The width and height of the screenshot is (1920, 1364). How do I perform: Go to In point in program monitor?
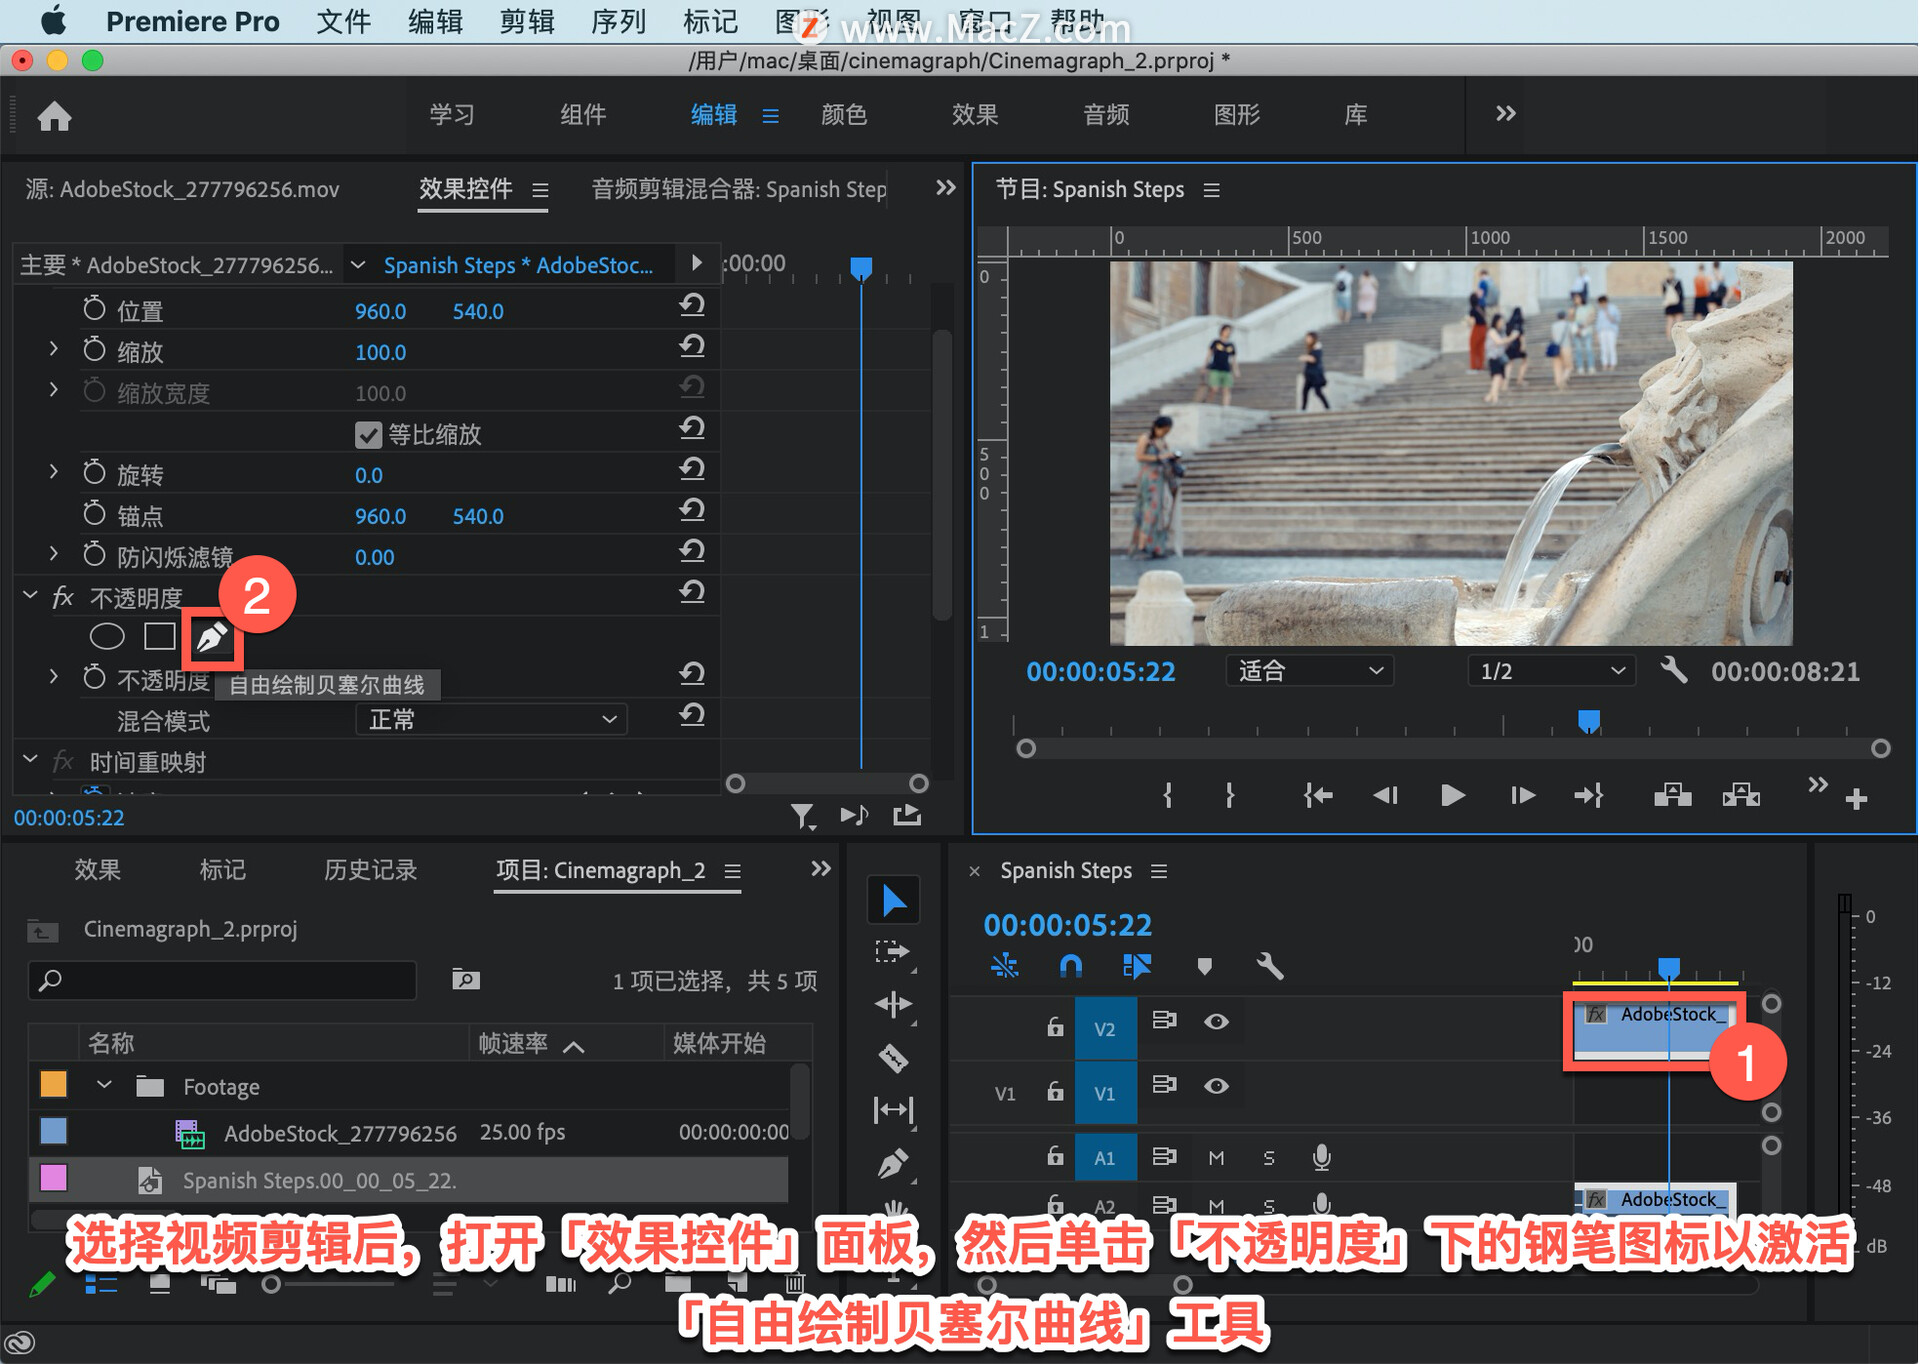pyautogui.click(x=1318, y=796)
